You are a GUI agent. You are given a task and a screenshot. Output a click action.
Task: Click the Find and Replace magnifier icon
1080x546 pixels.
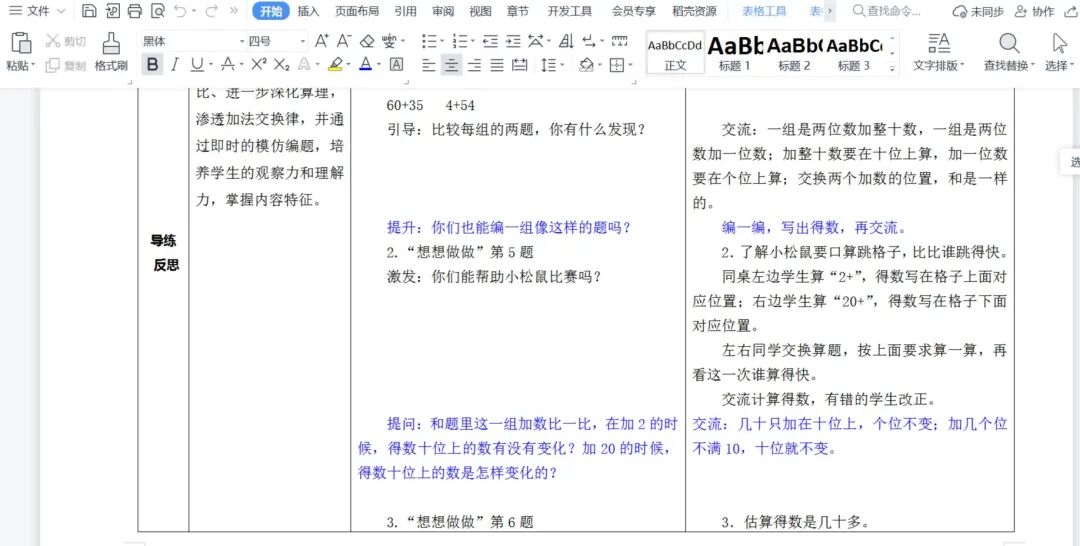tap(1009, 43)
